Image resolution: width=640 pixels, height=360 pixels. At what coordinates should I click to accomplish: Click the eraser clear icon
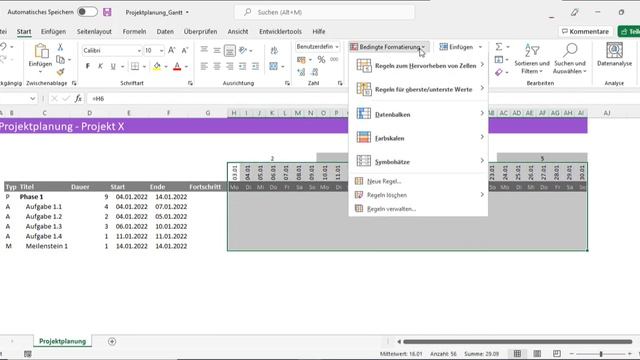pos(499,72)
